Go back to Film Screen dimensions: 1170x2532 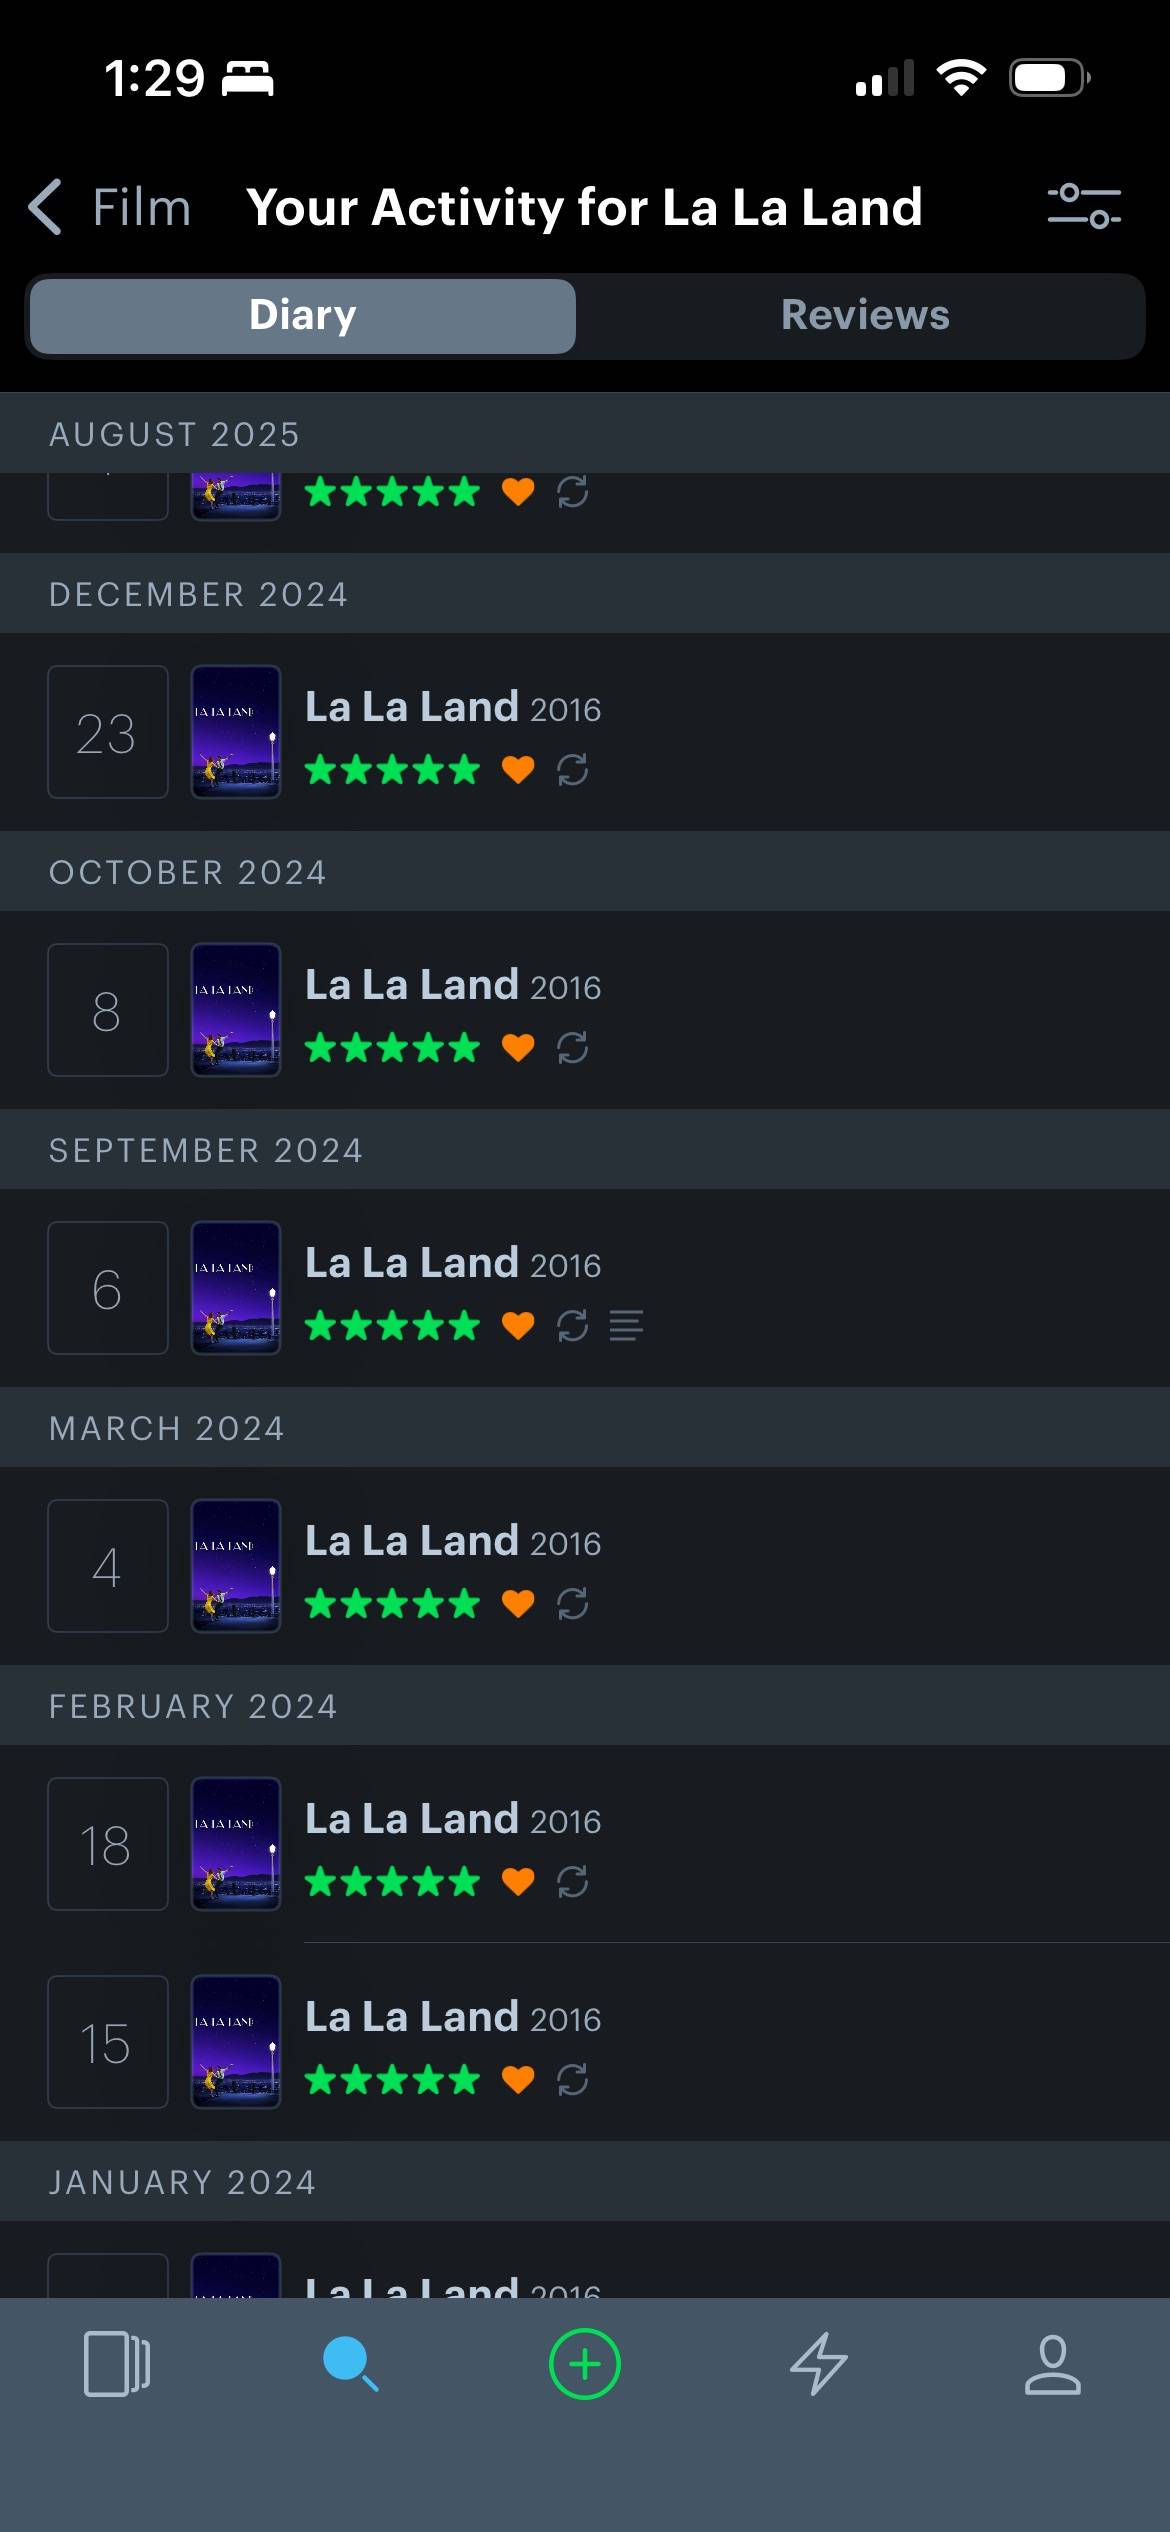109,207
